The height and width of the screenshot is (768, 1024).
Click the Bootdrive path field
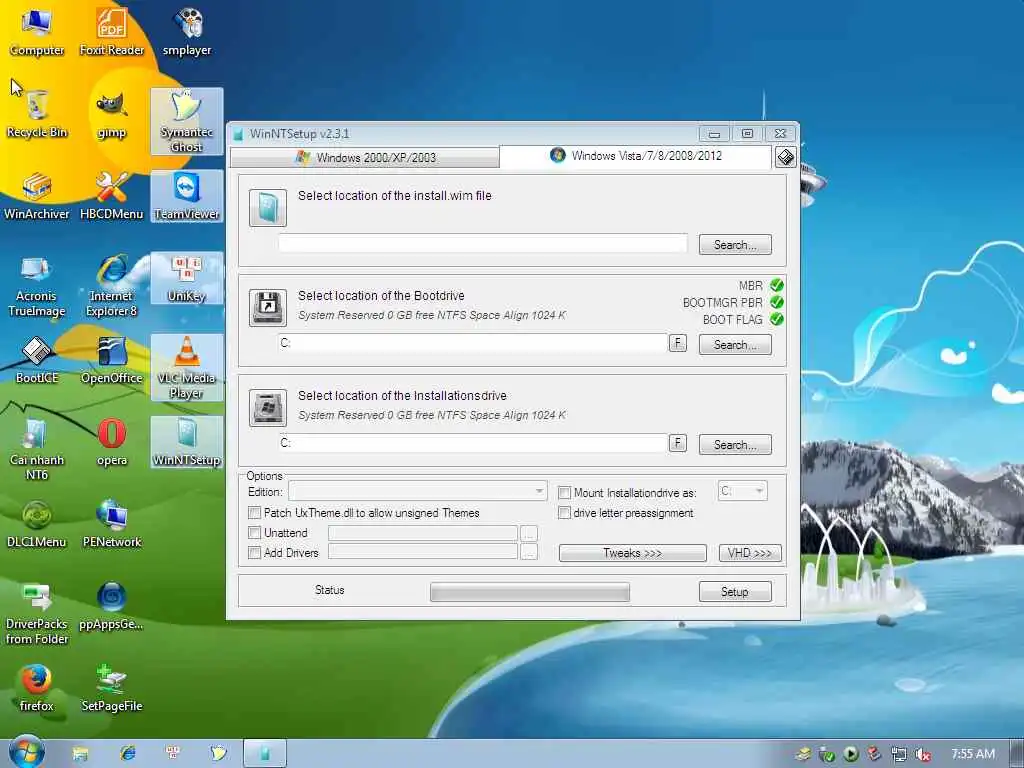(x=473, y=343)
